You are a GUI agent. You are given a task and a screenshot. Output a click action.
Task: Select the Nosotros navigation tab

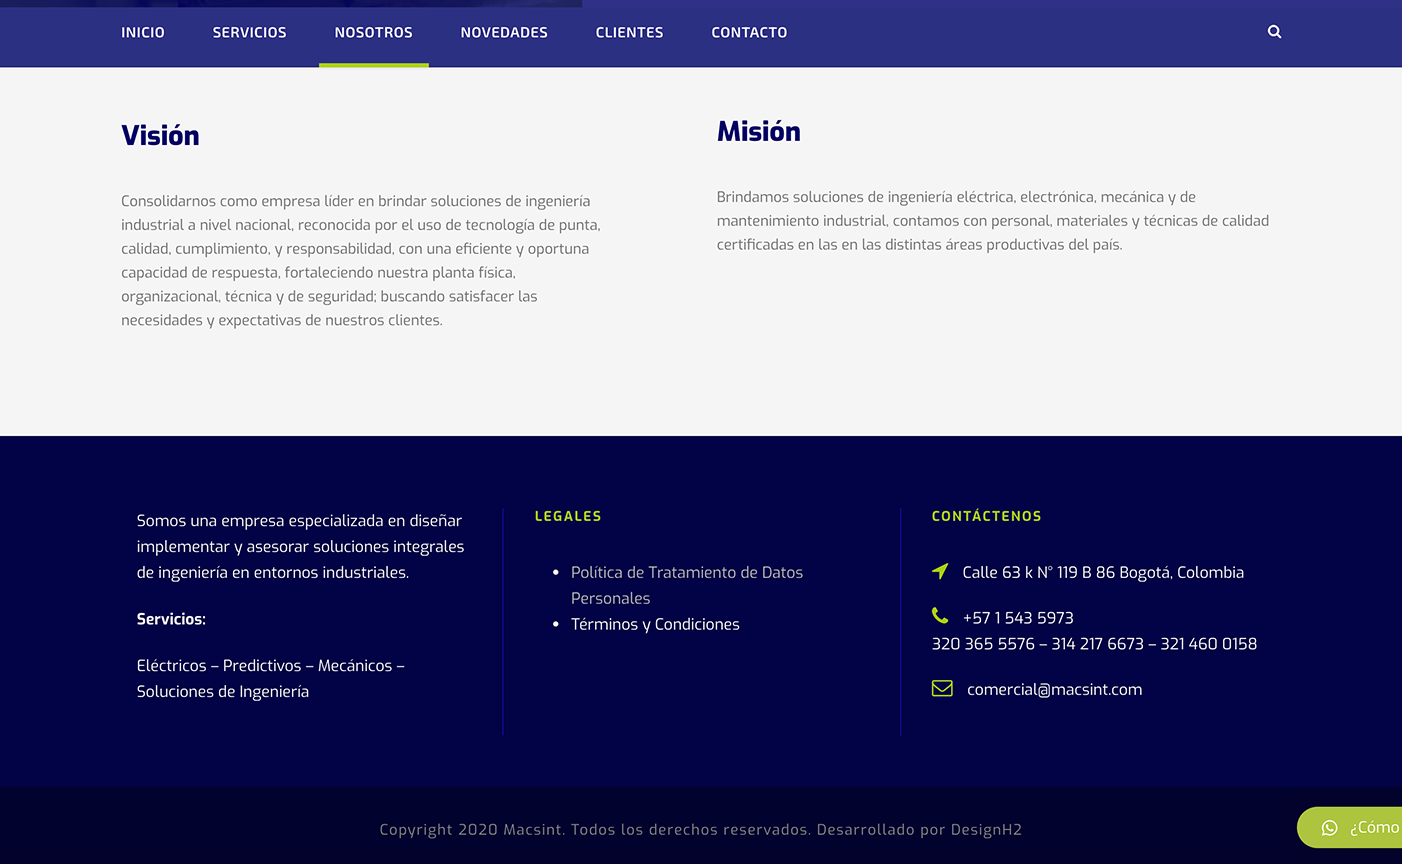coord(373,33)
